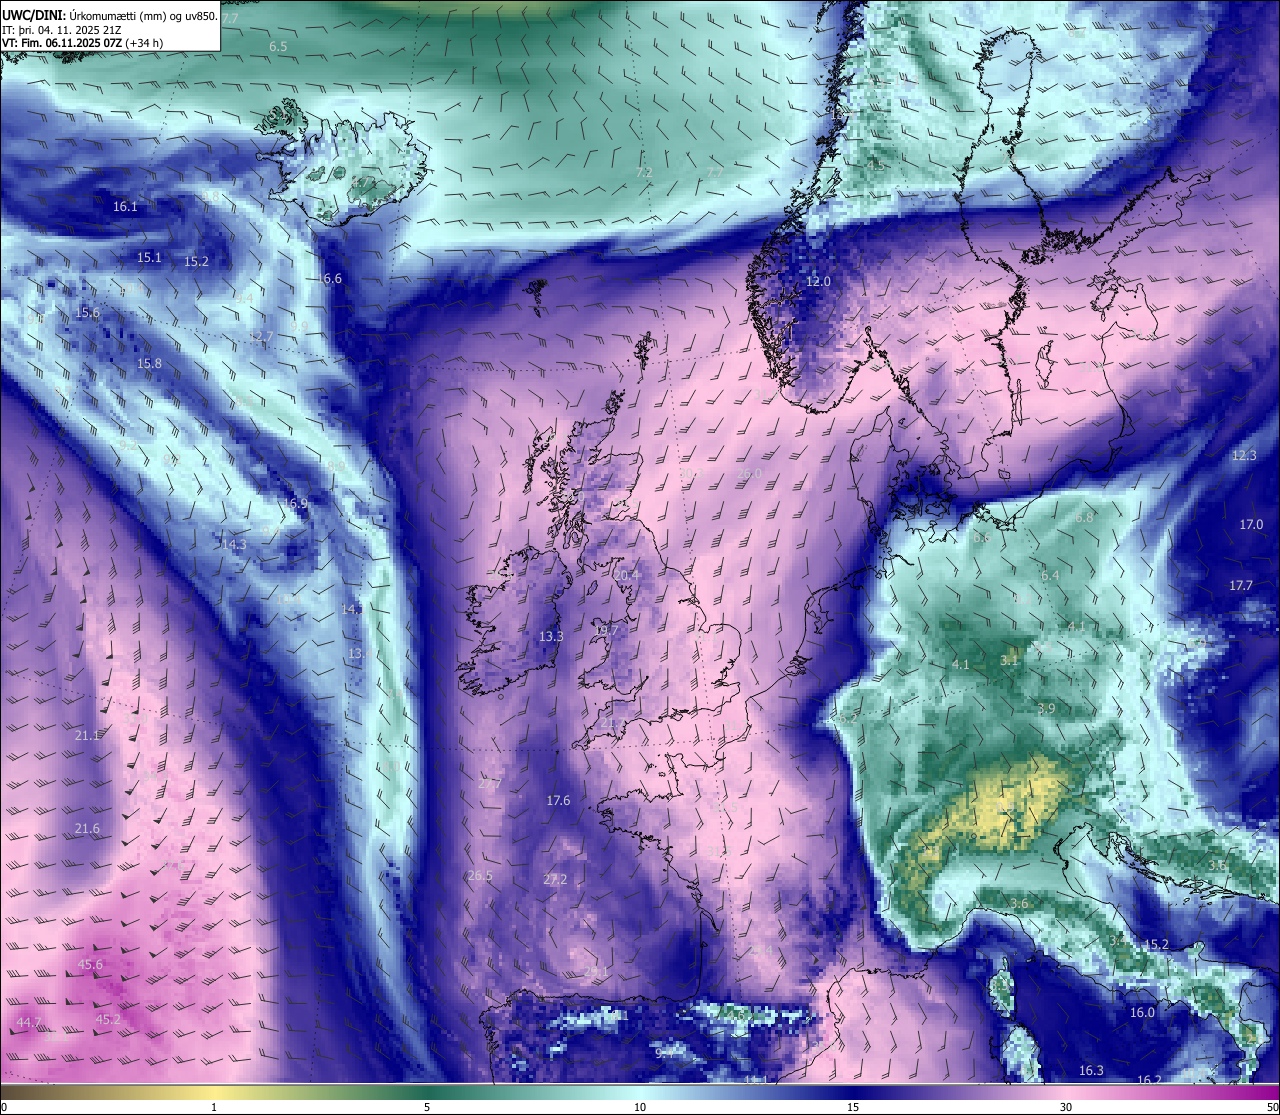1280x1115 pixels.
Task: Click the 14.3 value on the map
Action: click(234, 545)
